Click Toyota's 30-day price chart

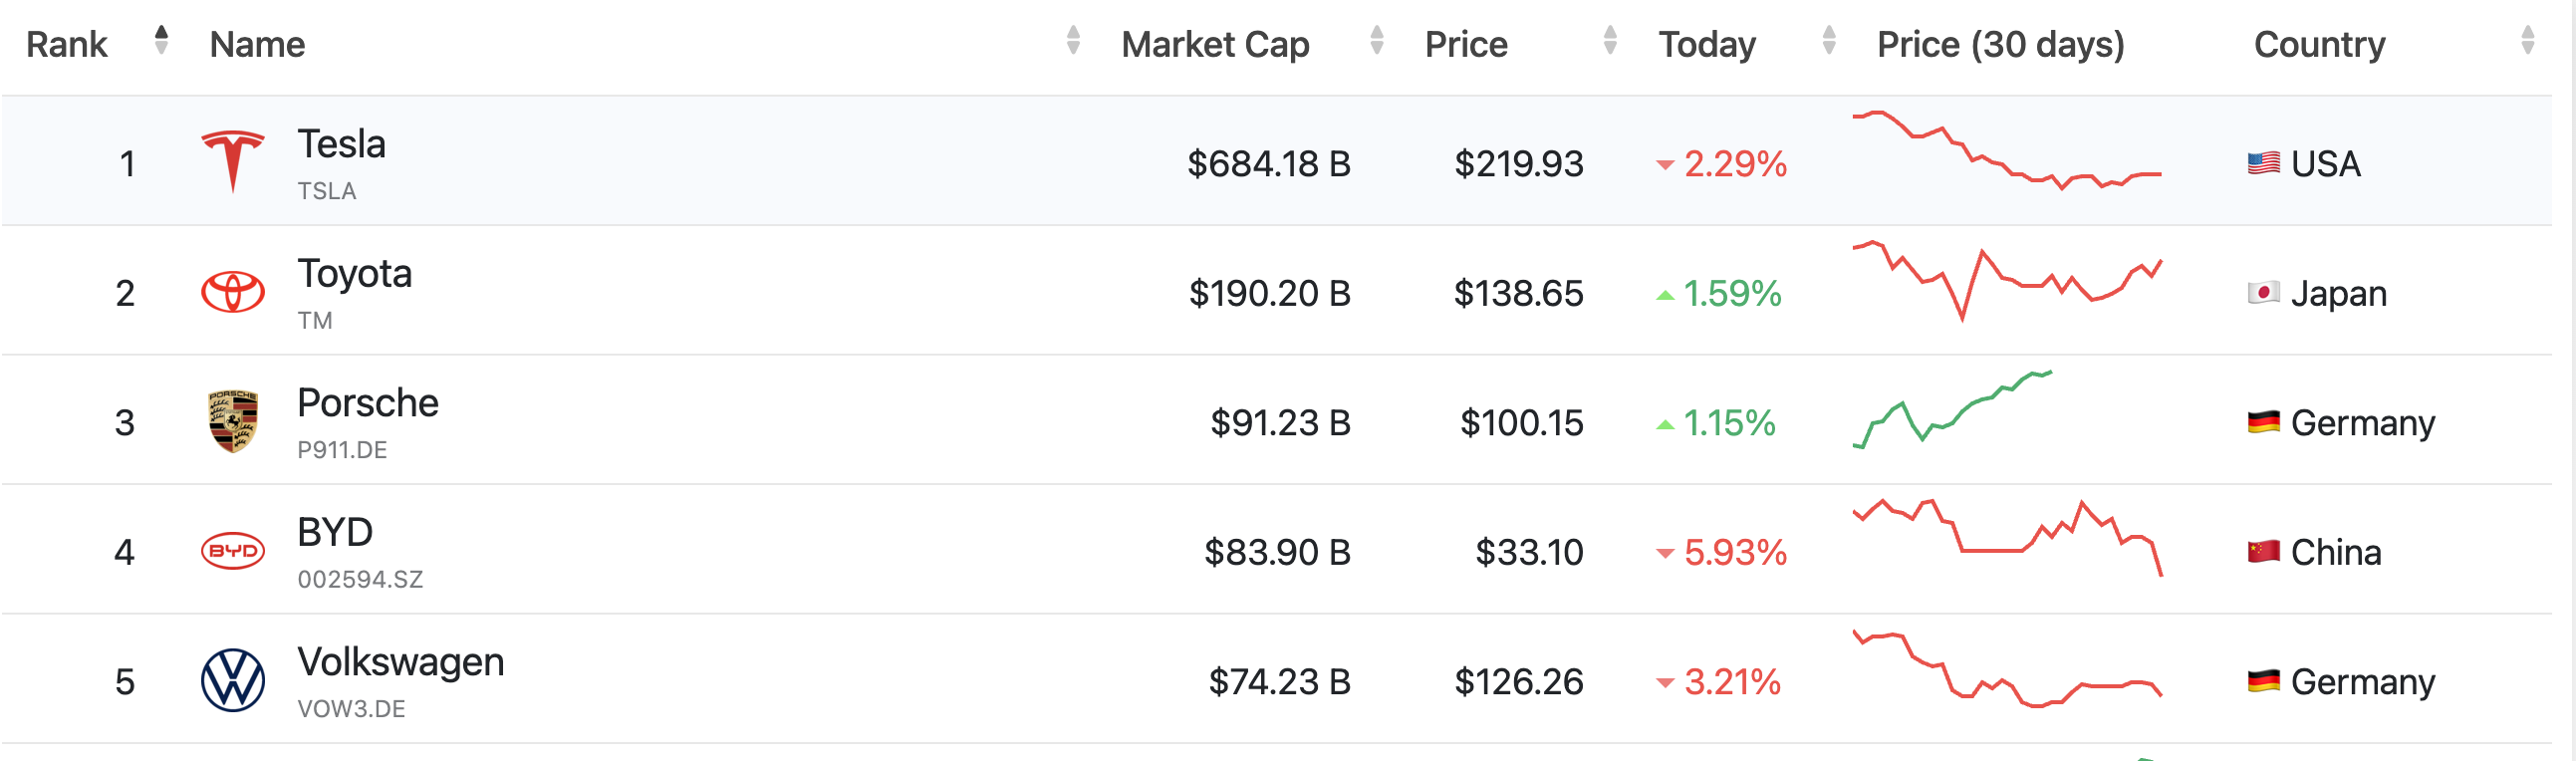2007,281
